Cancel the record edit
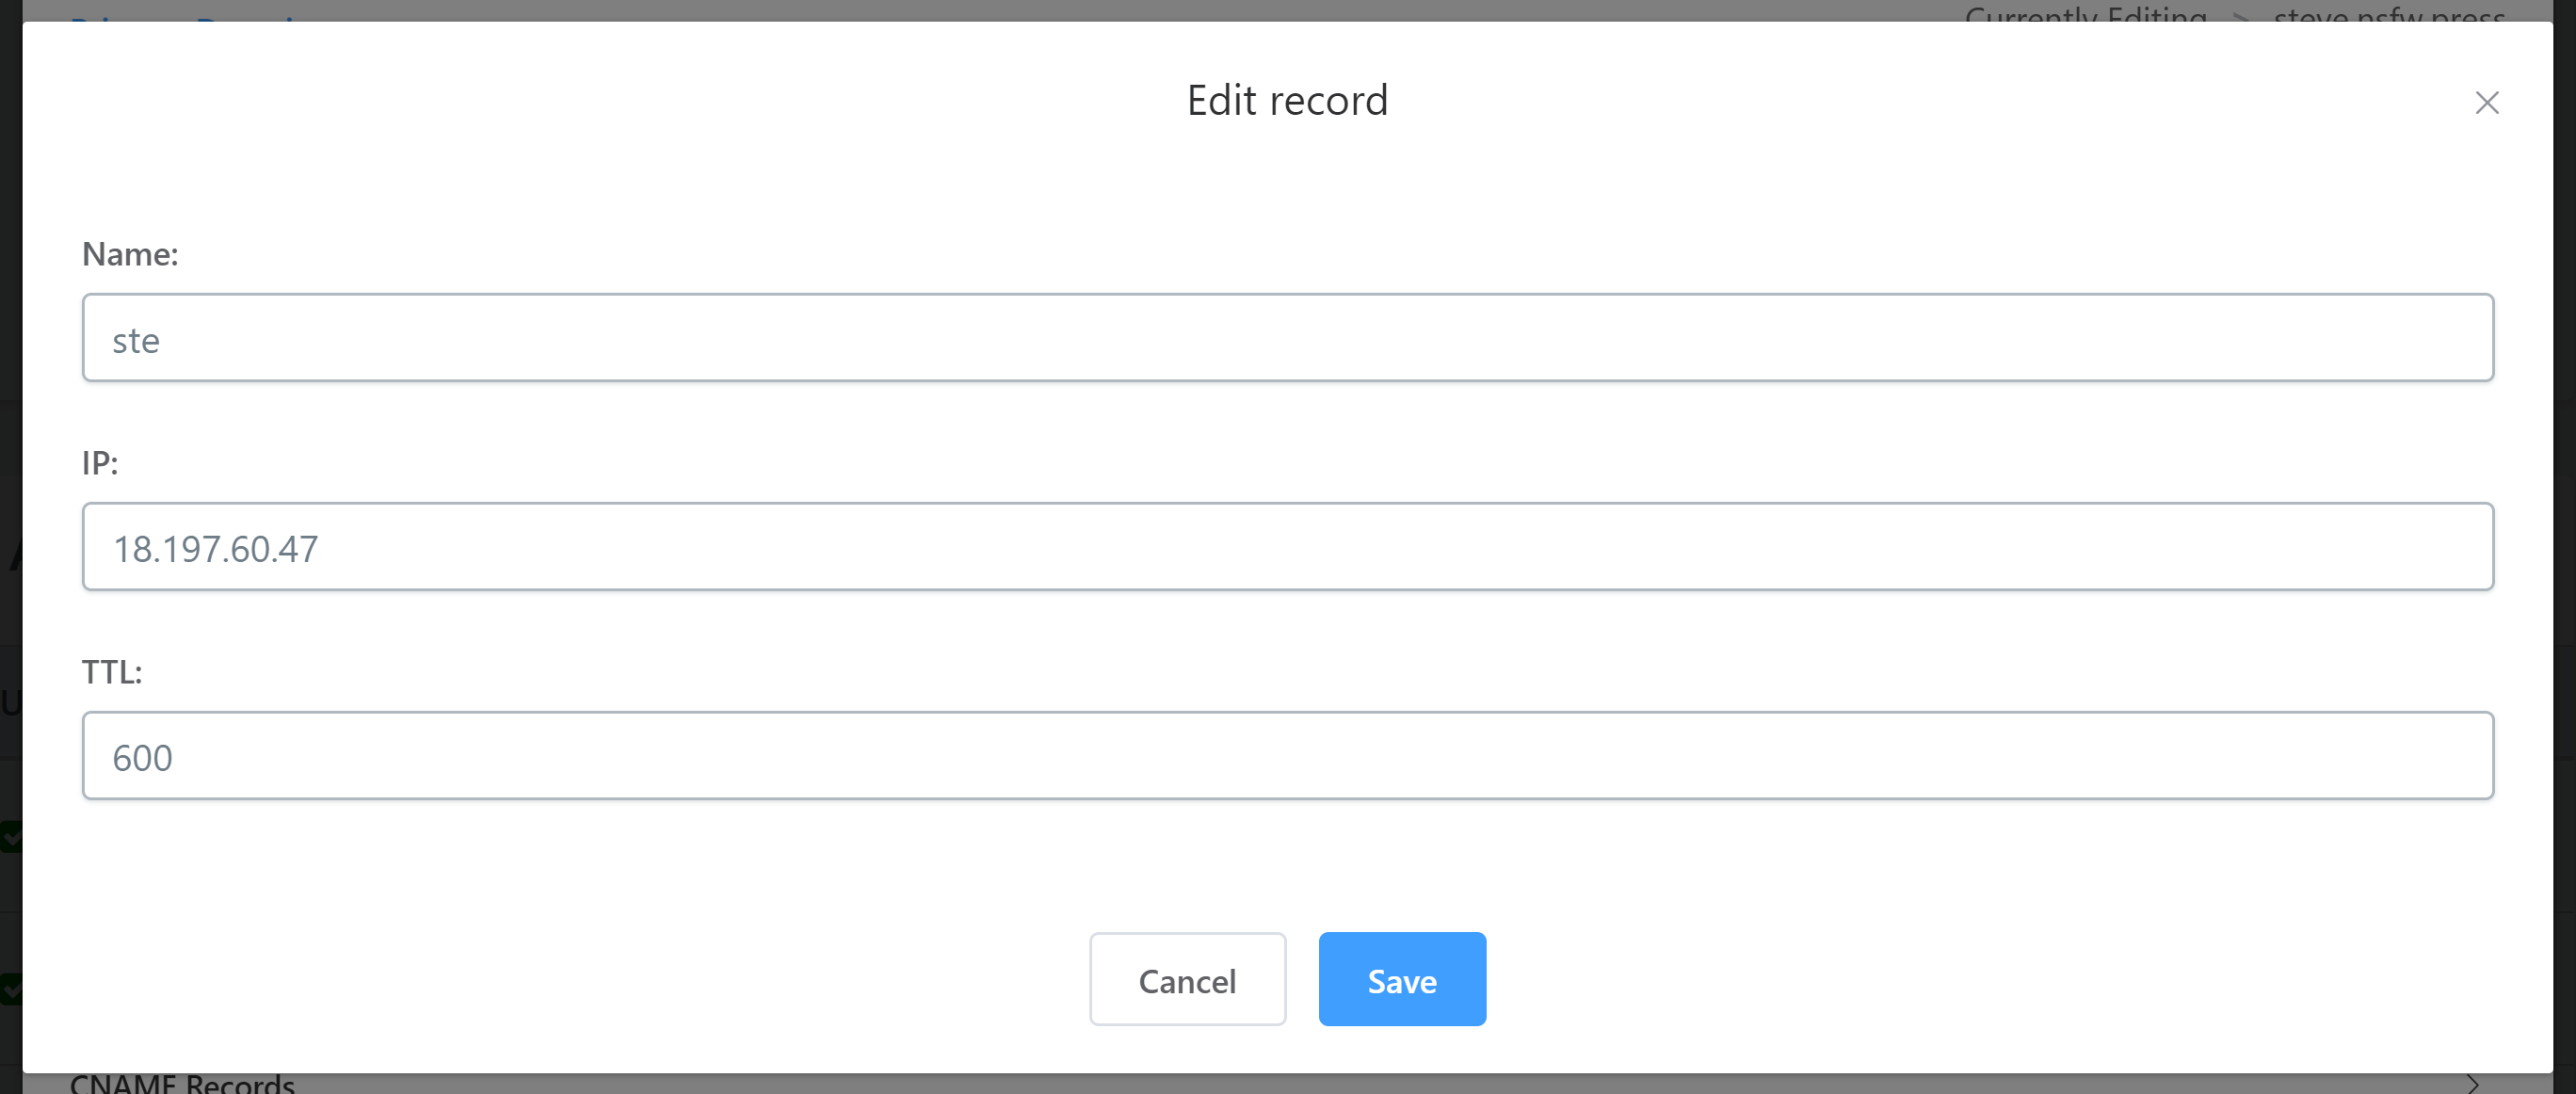This screenshot has height=1094, width=2576. [1187, 979]
